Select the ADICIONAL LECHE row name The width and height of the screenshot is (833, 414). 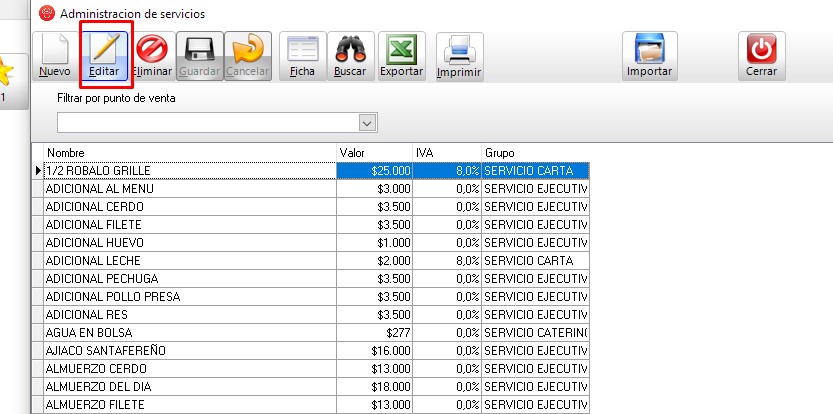tap(190, 260)
